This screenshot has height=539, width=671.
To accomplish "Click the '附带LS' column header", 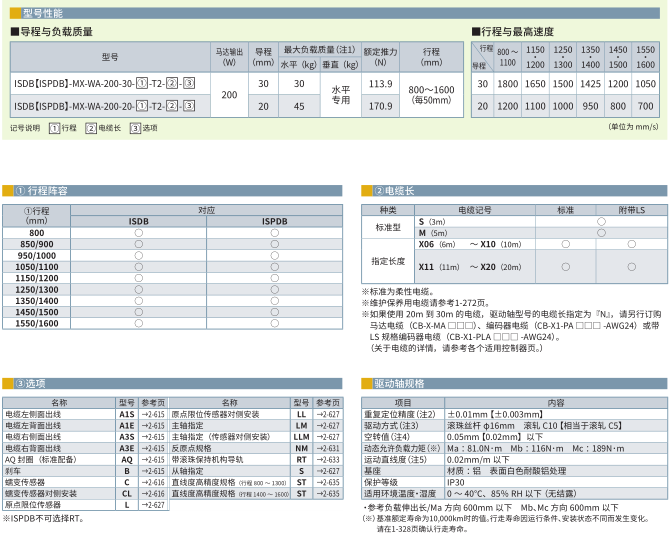I will (x=631, y=210).
